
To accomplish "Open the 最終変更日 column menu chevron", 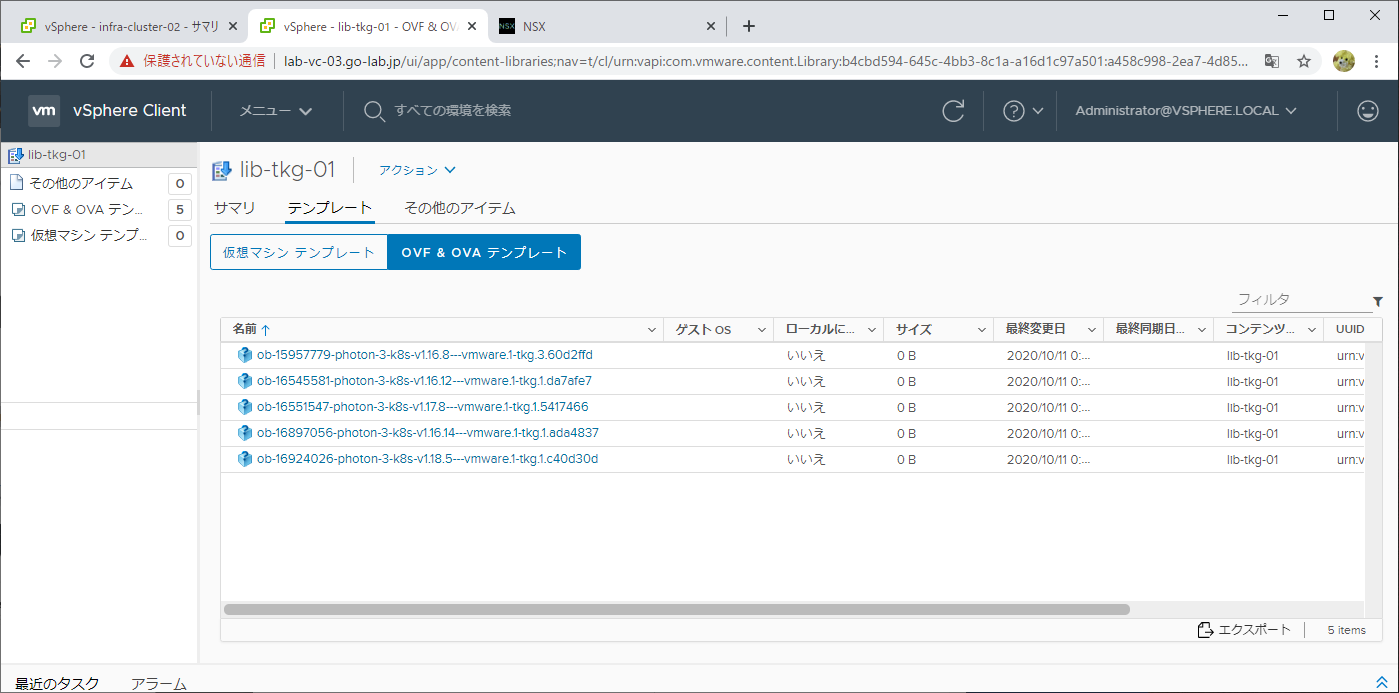I will pos(1092,329).
